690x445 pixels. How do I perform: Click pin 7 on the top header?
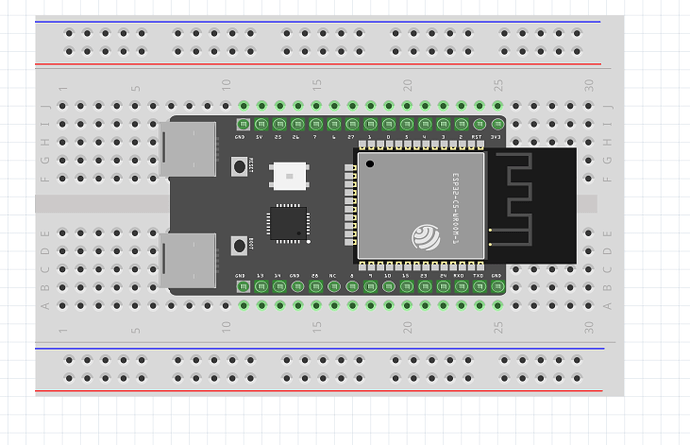[316, 125]
